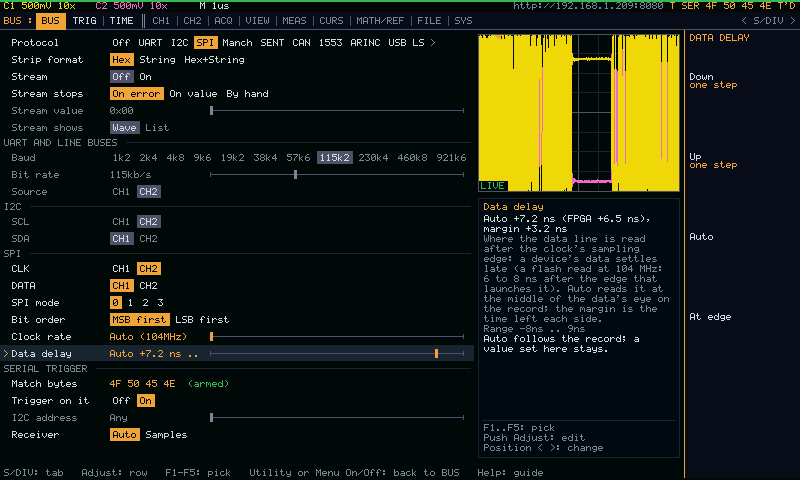This screenshot has height=480, width=800.
Task: Go to next S/DIV tab with > arrow
Action: coord(792,21)
